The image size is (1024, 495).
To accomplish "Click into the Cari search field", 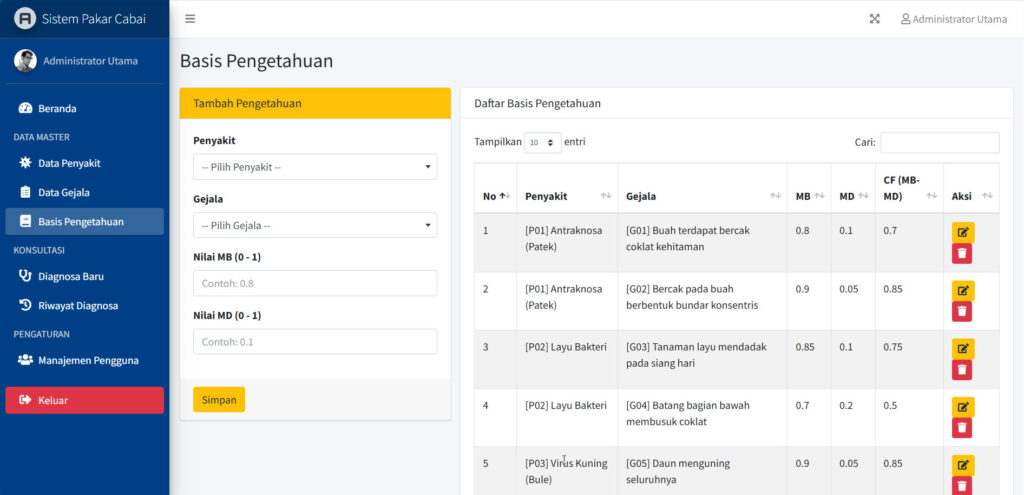I will (x=939, y=143).
